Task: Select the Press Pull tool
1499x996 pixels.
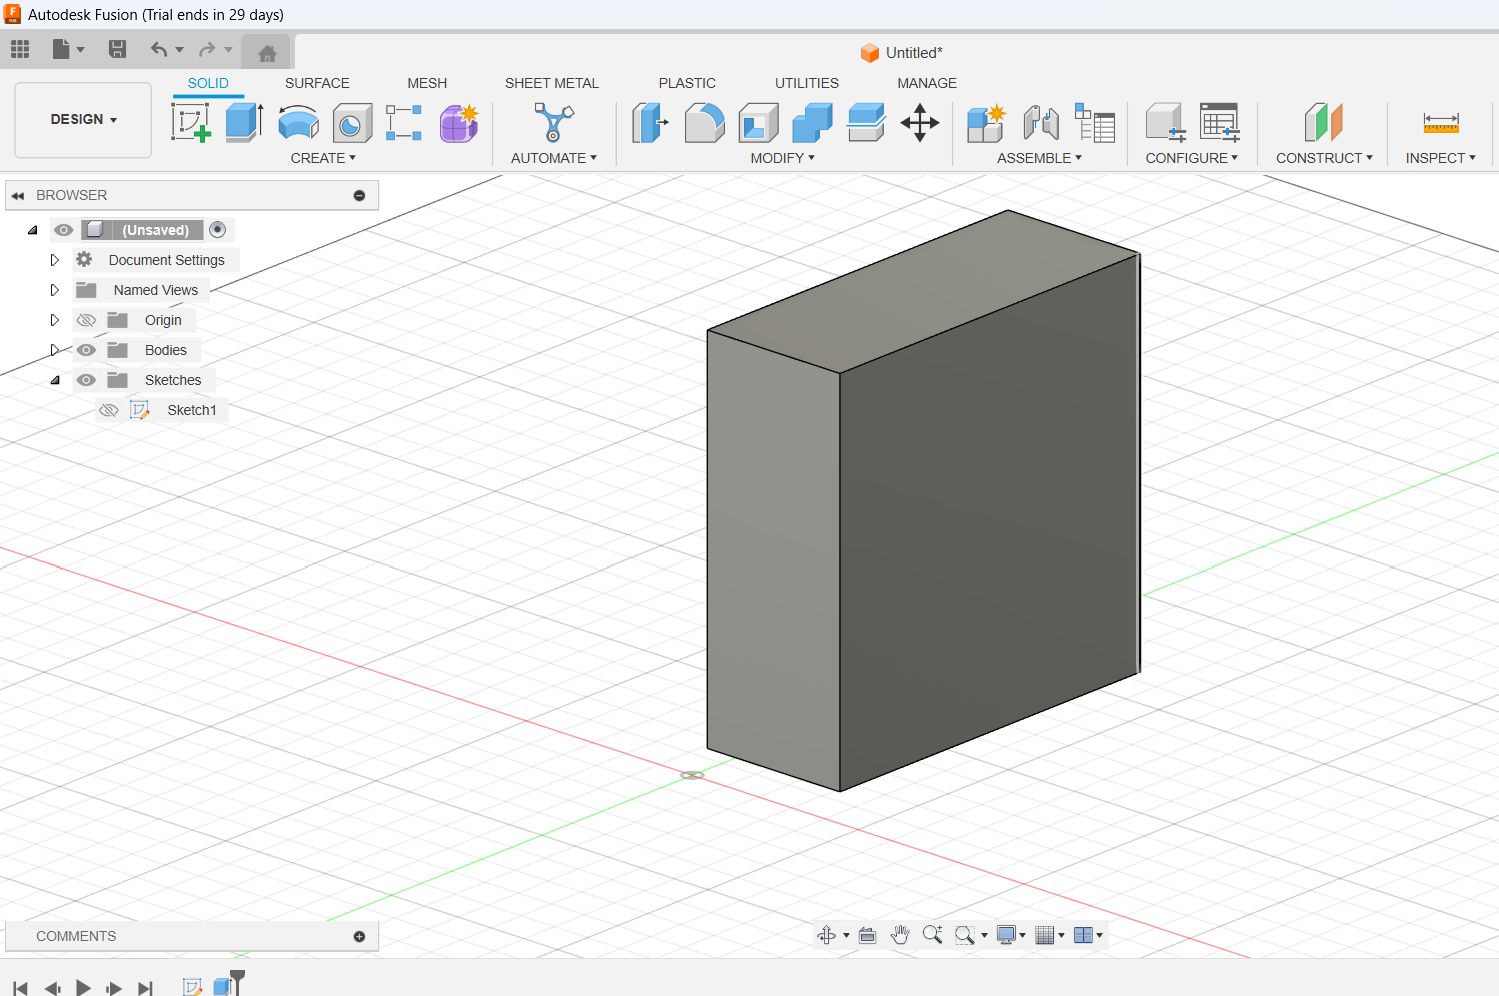Action: pos(650,123)
